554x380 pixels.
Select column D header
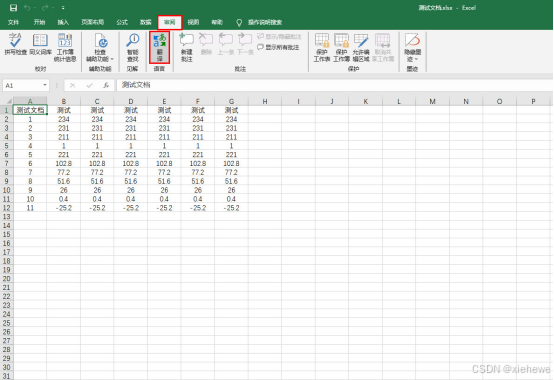point(131,101)
